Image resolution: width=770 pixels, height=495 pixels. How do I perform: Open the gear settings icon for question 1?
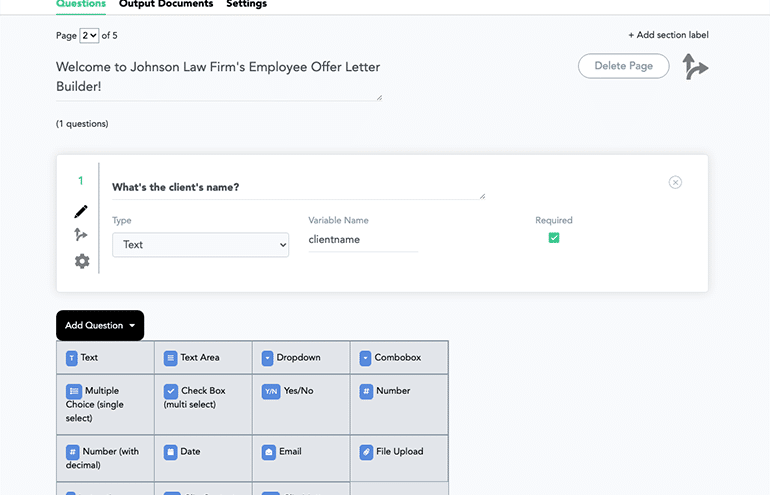(x=82, y=261)
